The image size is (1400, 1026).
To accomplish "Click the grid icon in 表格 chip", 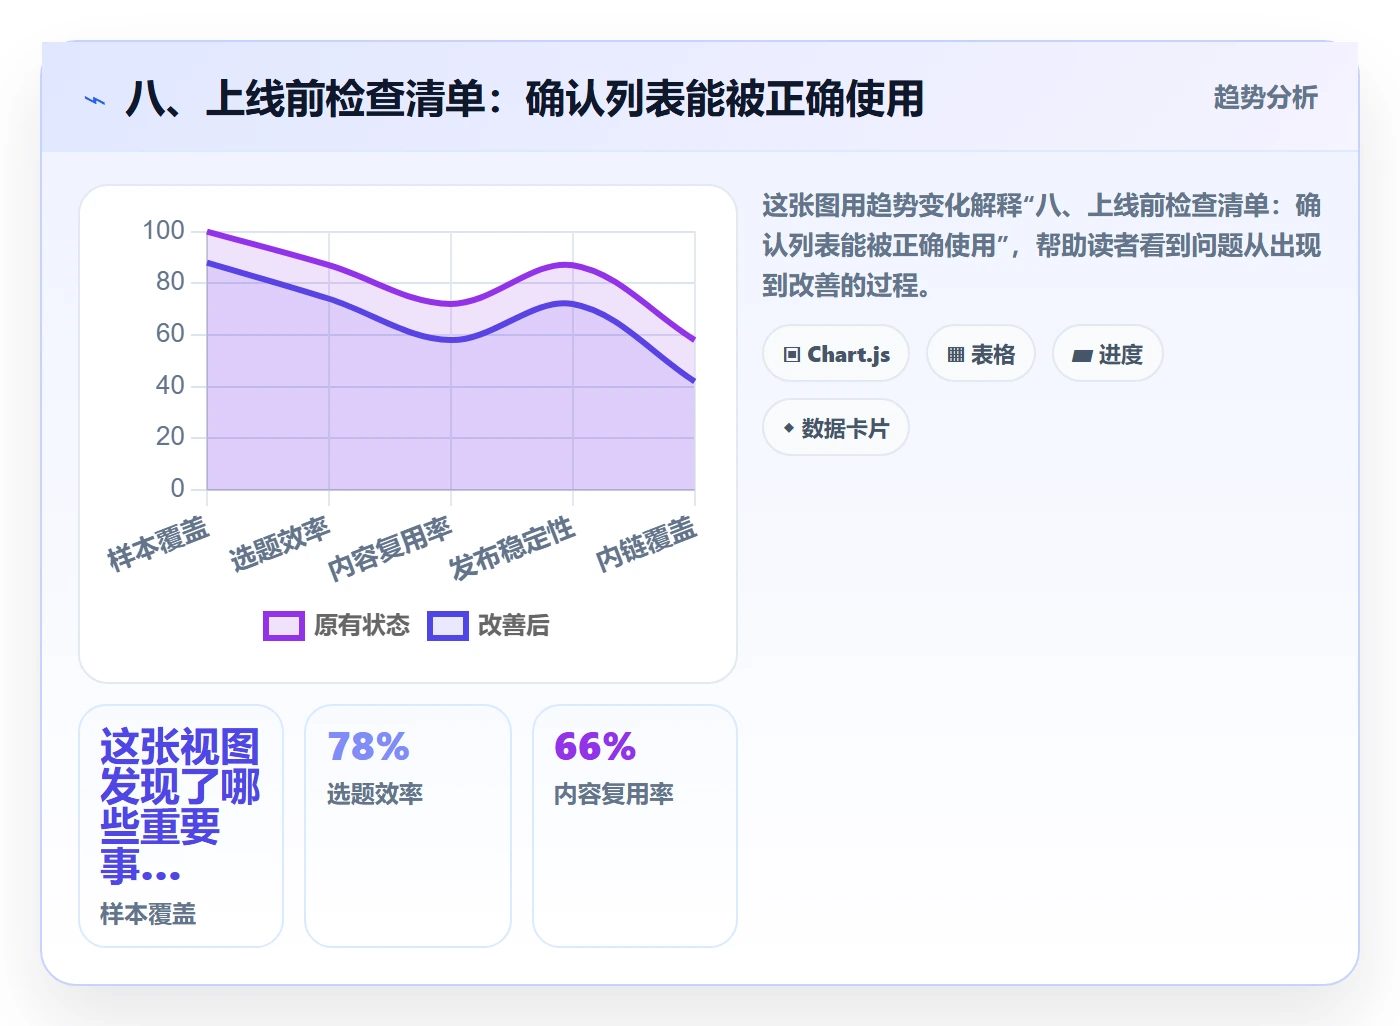I will [x=956, y=354].
